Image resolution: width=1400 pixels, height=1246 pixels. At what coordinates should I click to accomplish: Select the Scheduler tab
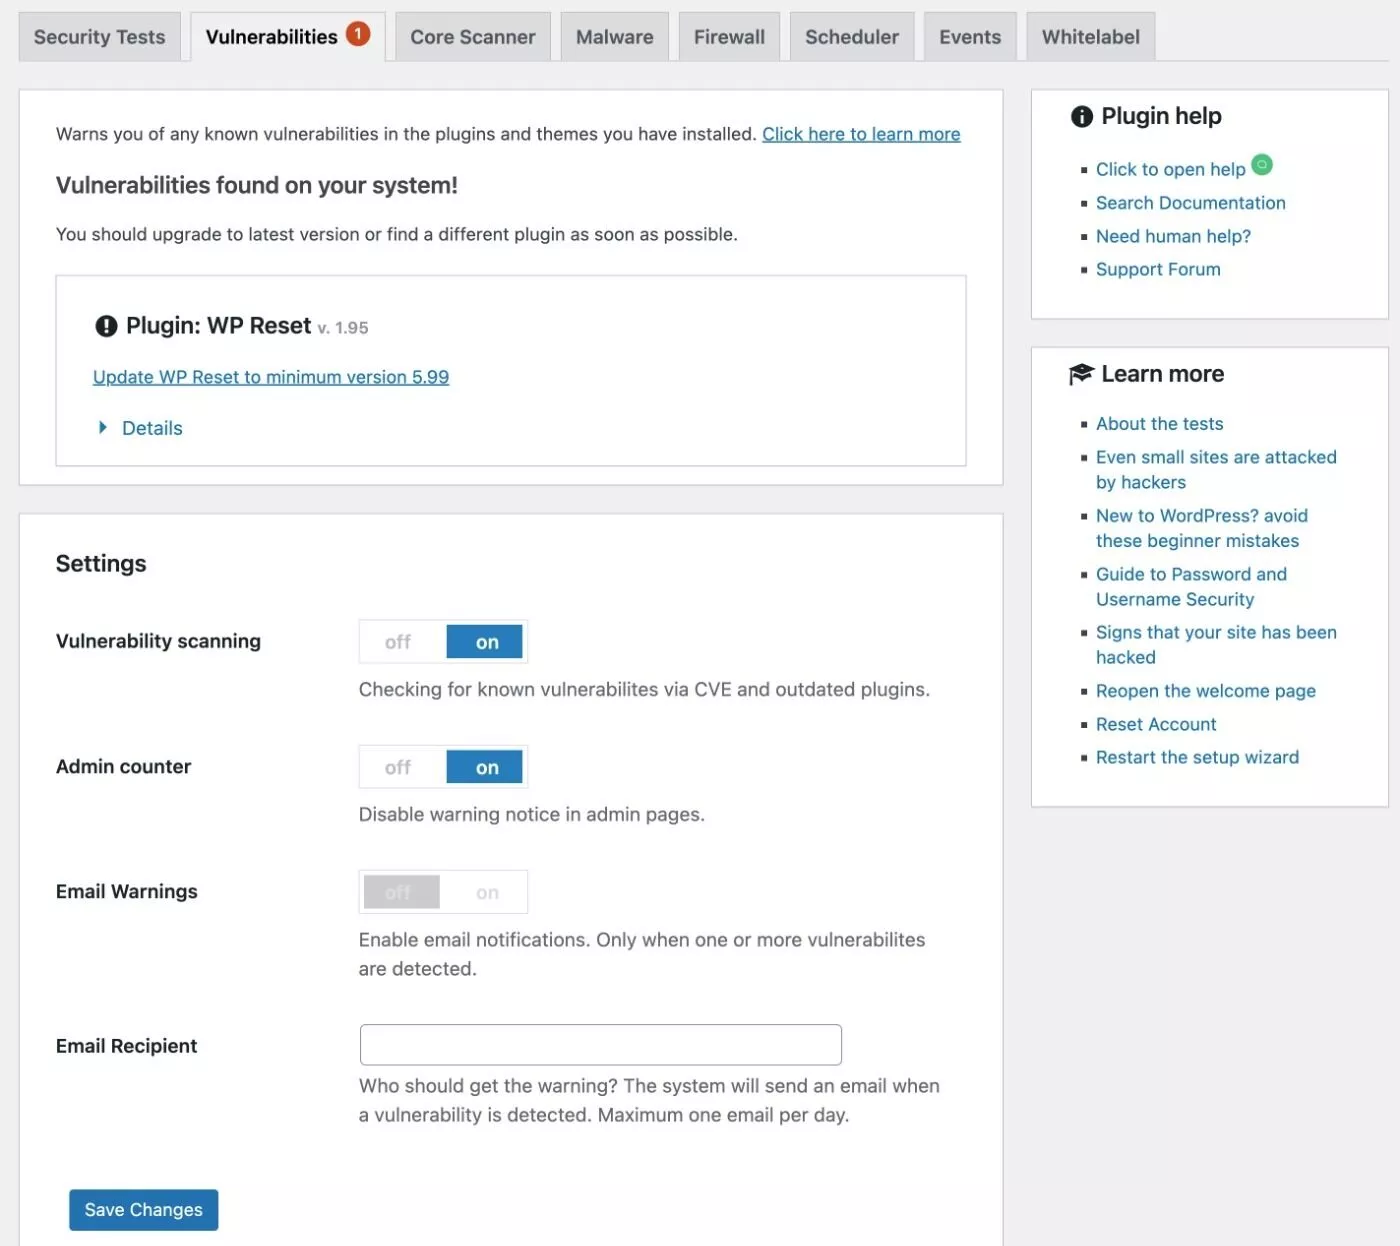click(851, 37)
